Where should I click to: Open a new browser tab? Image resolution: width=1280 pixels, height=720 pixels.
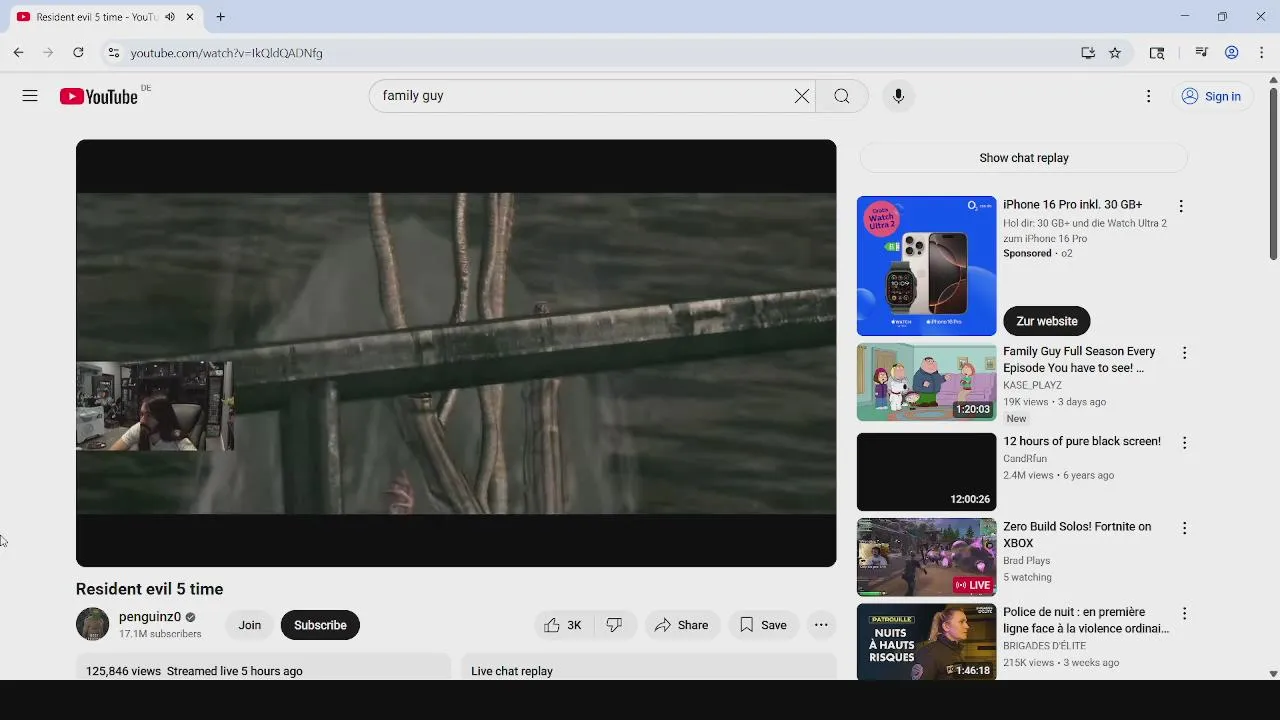click(x=221, y=17)
